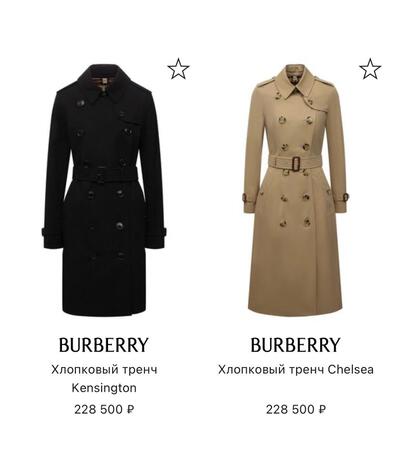Image resolution: width=400 pixels, height=474 pixels.
Task: Click the hem of the black Kensington coat
Action: pyautogui.click(x=104, y=310)
